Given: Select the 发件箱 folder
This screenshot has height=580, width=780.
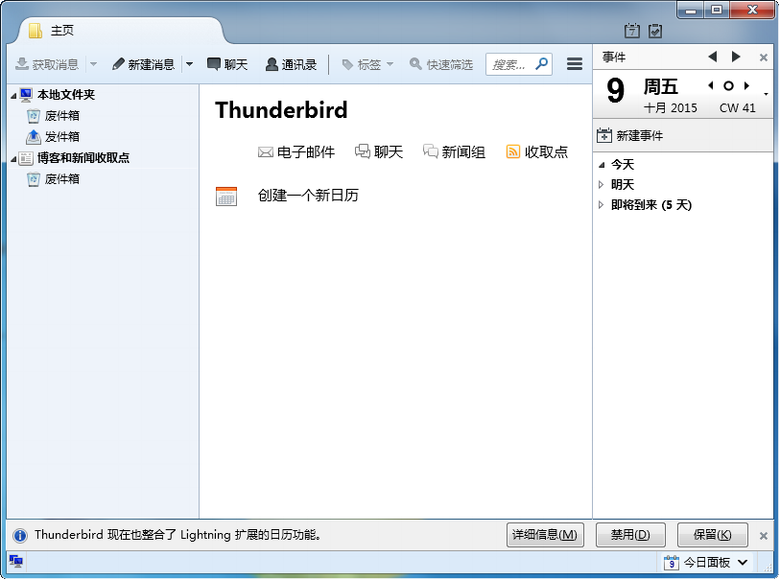Looking at the screenshot, I should [x=62, y=137].
